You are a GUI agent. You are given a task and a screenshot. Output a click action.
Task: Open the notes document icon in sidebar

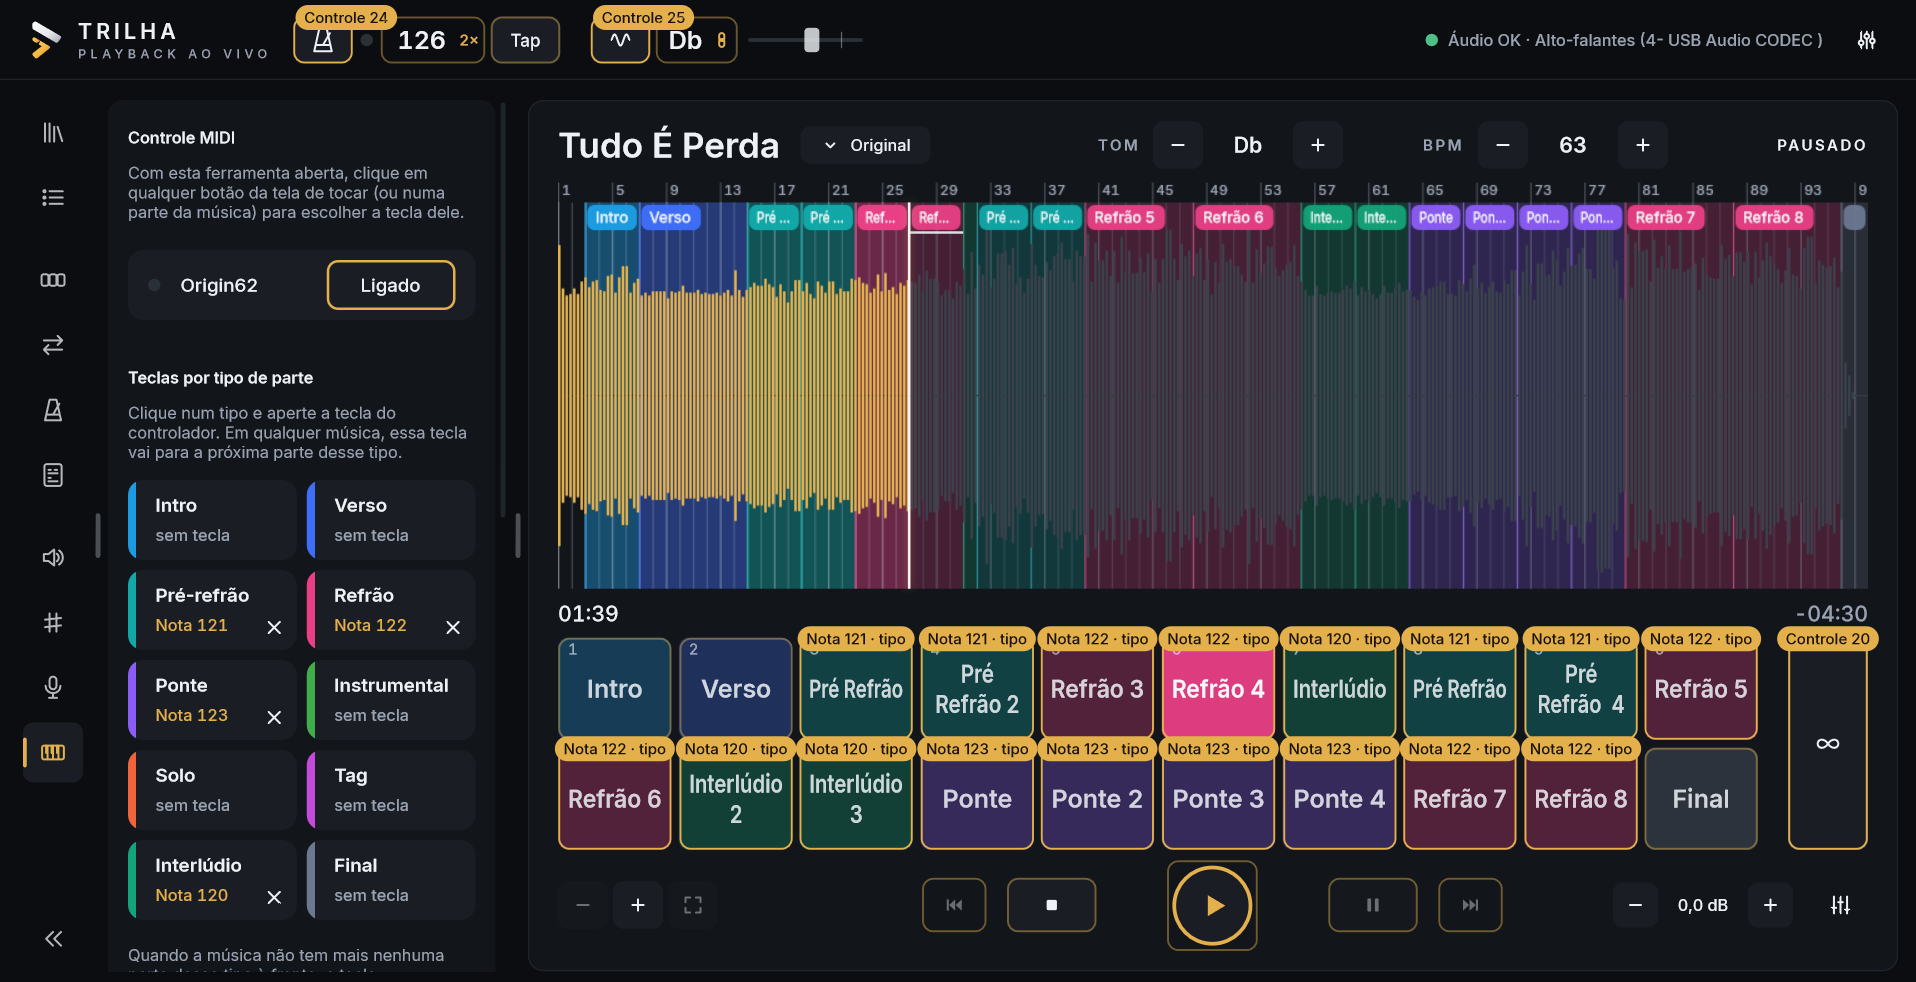tap(53, 475)
